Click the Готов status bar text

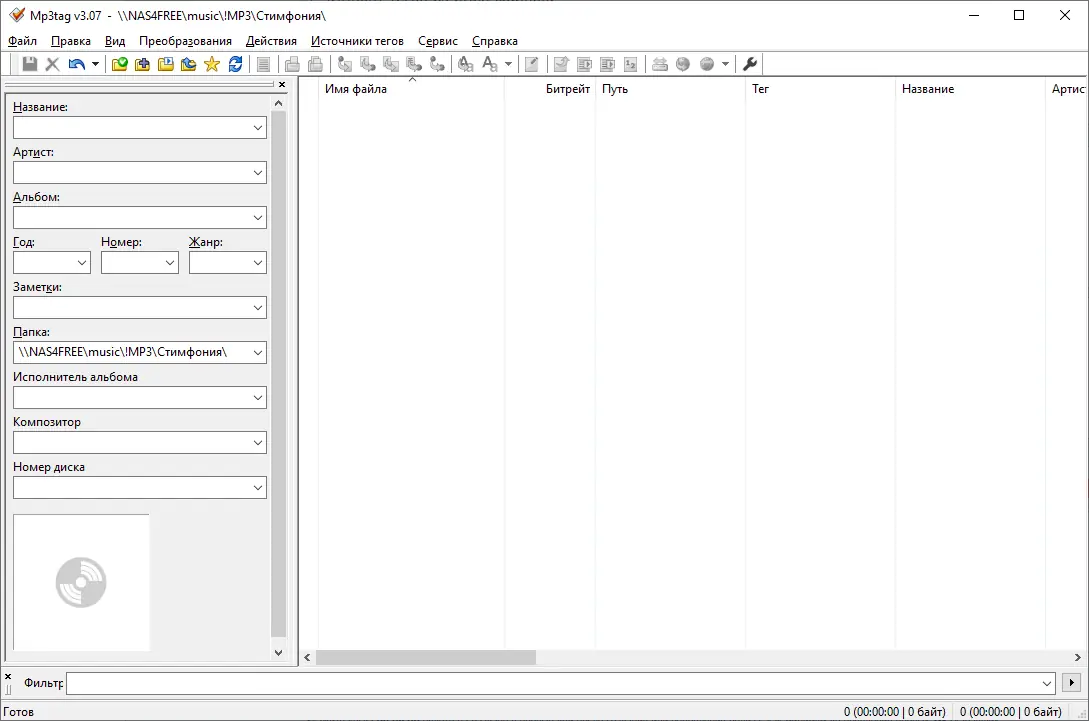[18, 711]
